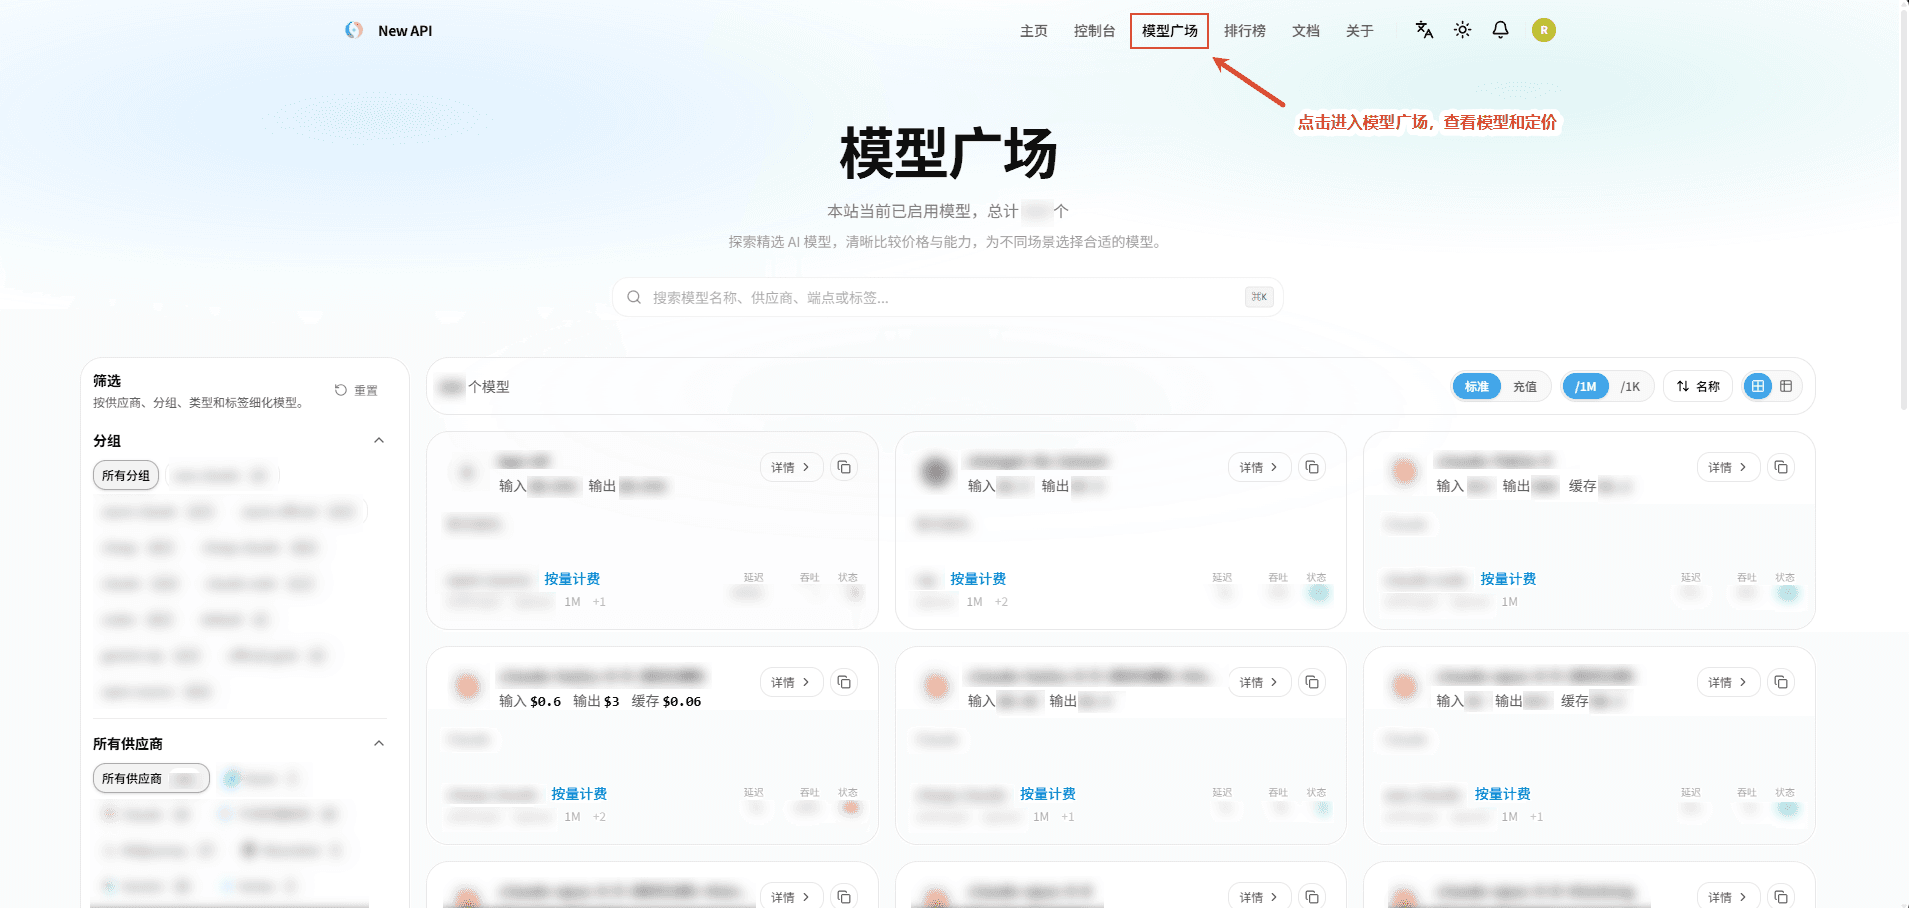Viewport: 1909px width, 908px height.
Task: Copy the model name, second-row right card
Action: [1781, 682]
